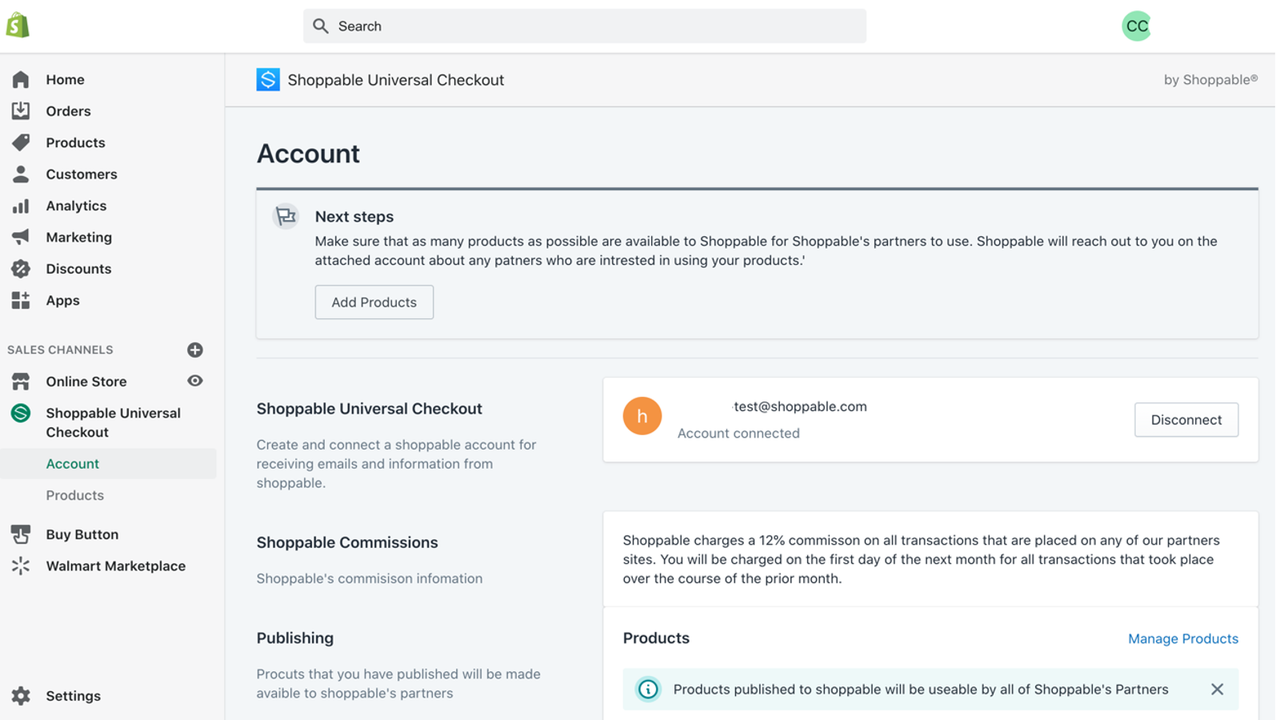This screenshot has width=1280, height=720.
Task: Open Home from the sidebar
Action: point(64,80)
